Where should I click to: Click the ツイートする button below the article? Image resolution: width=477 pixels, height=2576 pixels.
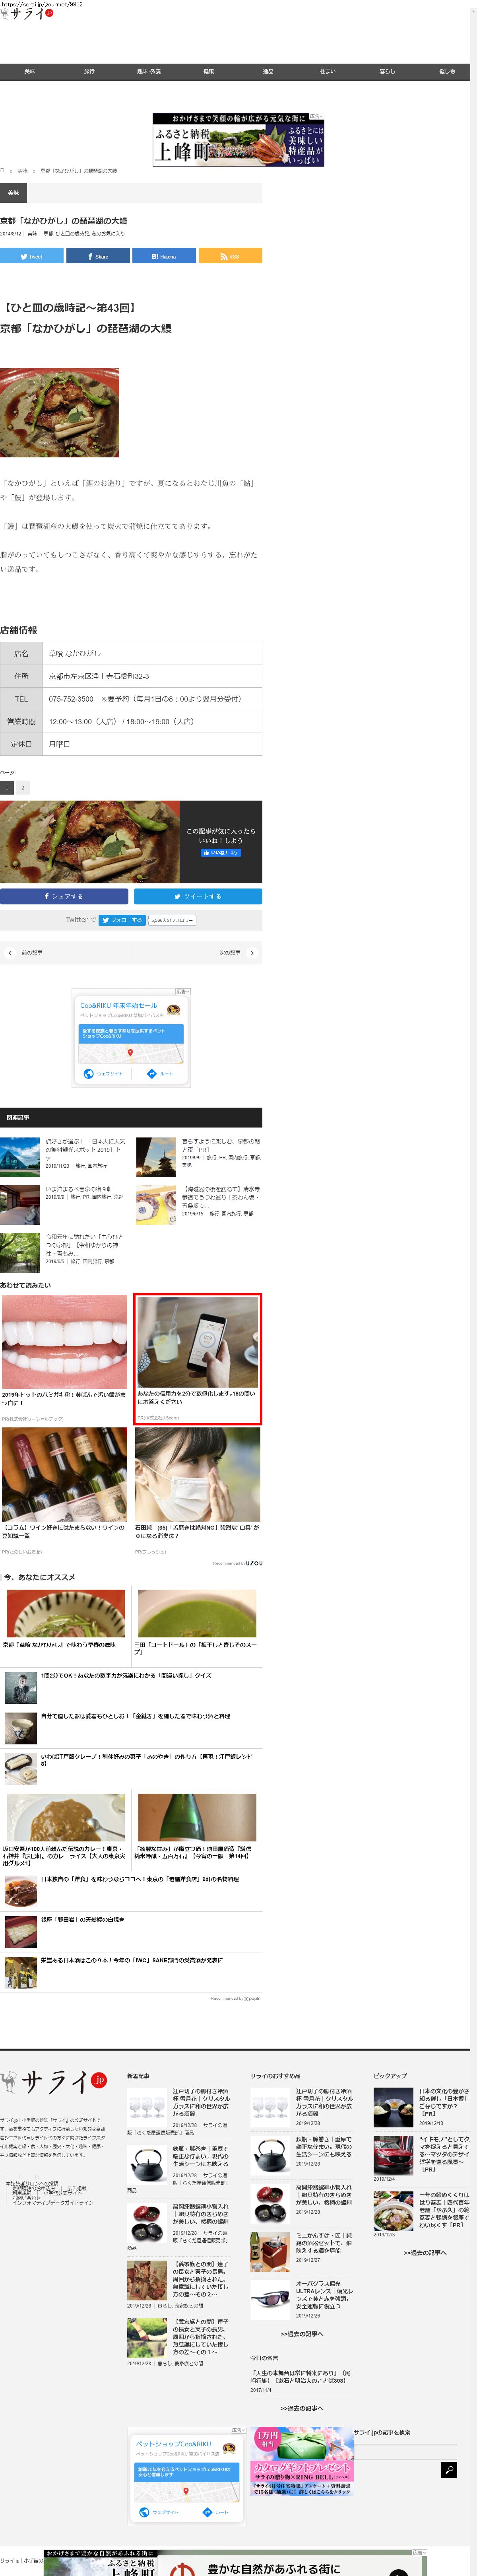pos(198,896)
